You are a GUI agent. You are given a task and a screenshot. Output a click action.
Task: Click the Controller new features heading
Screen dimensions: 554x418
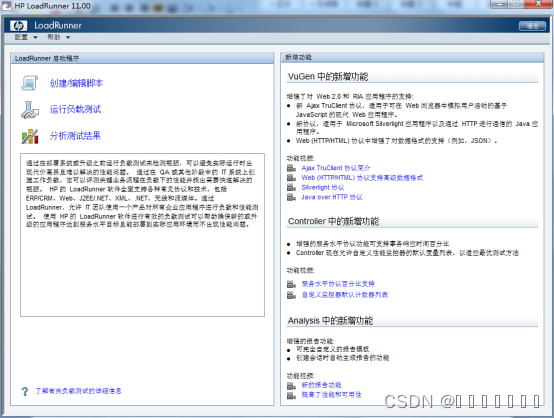coord(333,221)
